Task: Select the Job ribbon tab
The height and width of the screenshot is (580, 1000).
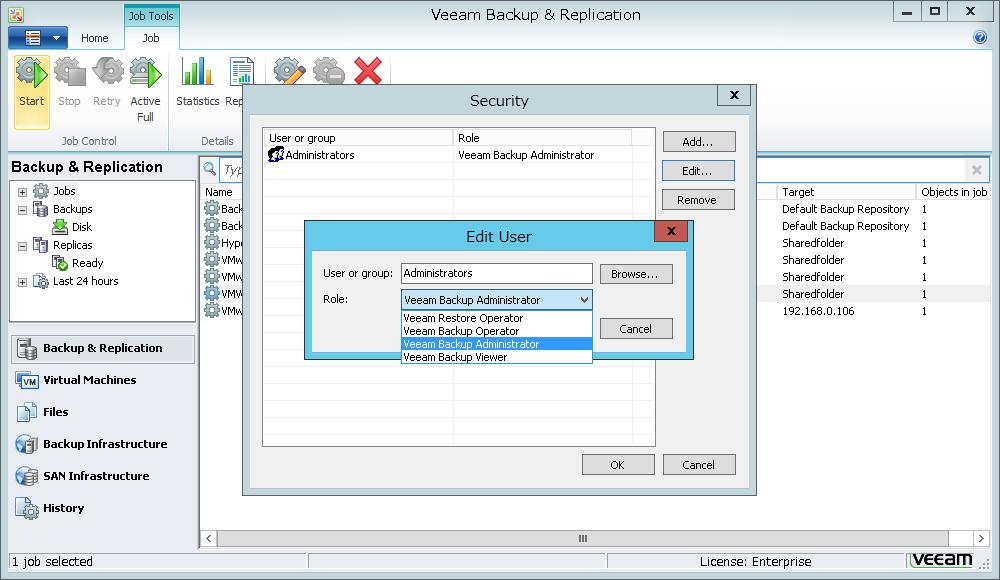Action: [x=151, y=38]
